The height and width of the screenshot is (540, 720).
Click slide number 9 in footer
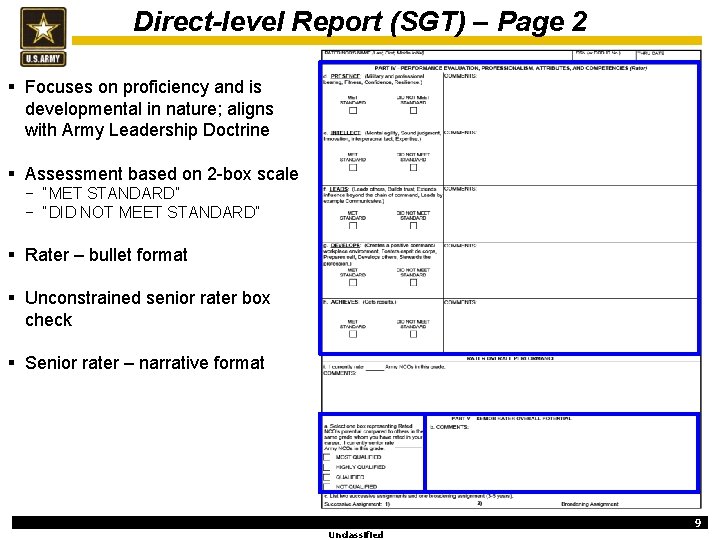698,523
